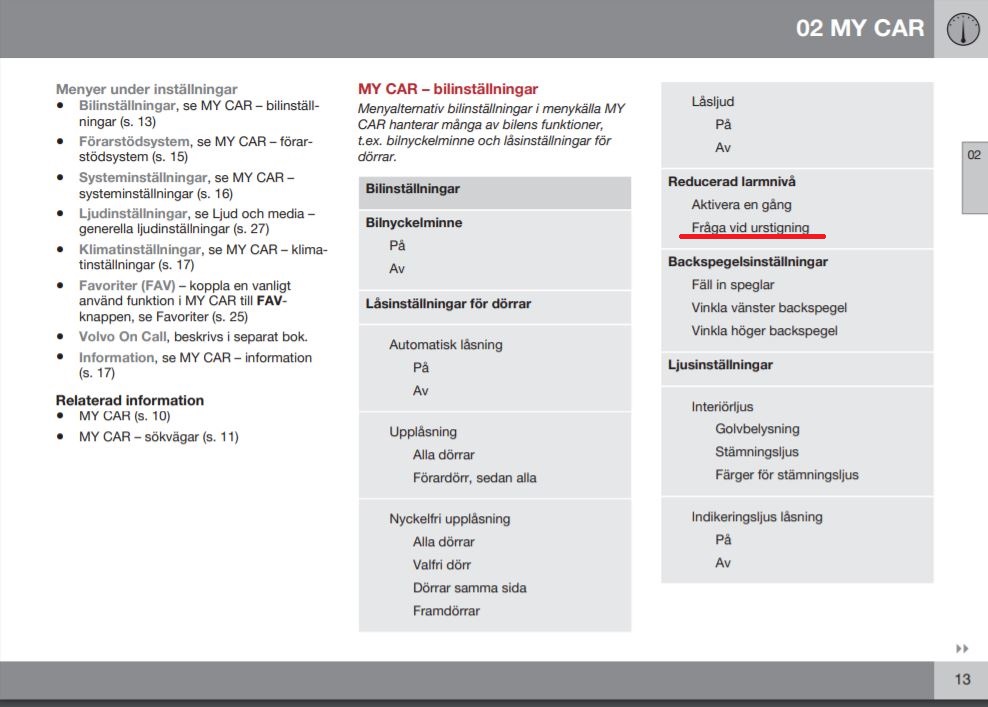
Task: Select the 02 chapter tab on right edge
Action: pos(974,178)
